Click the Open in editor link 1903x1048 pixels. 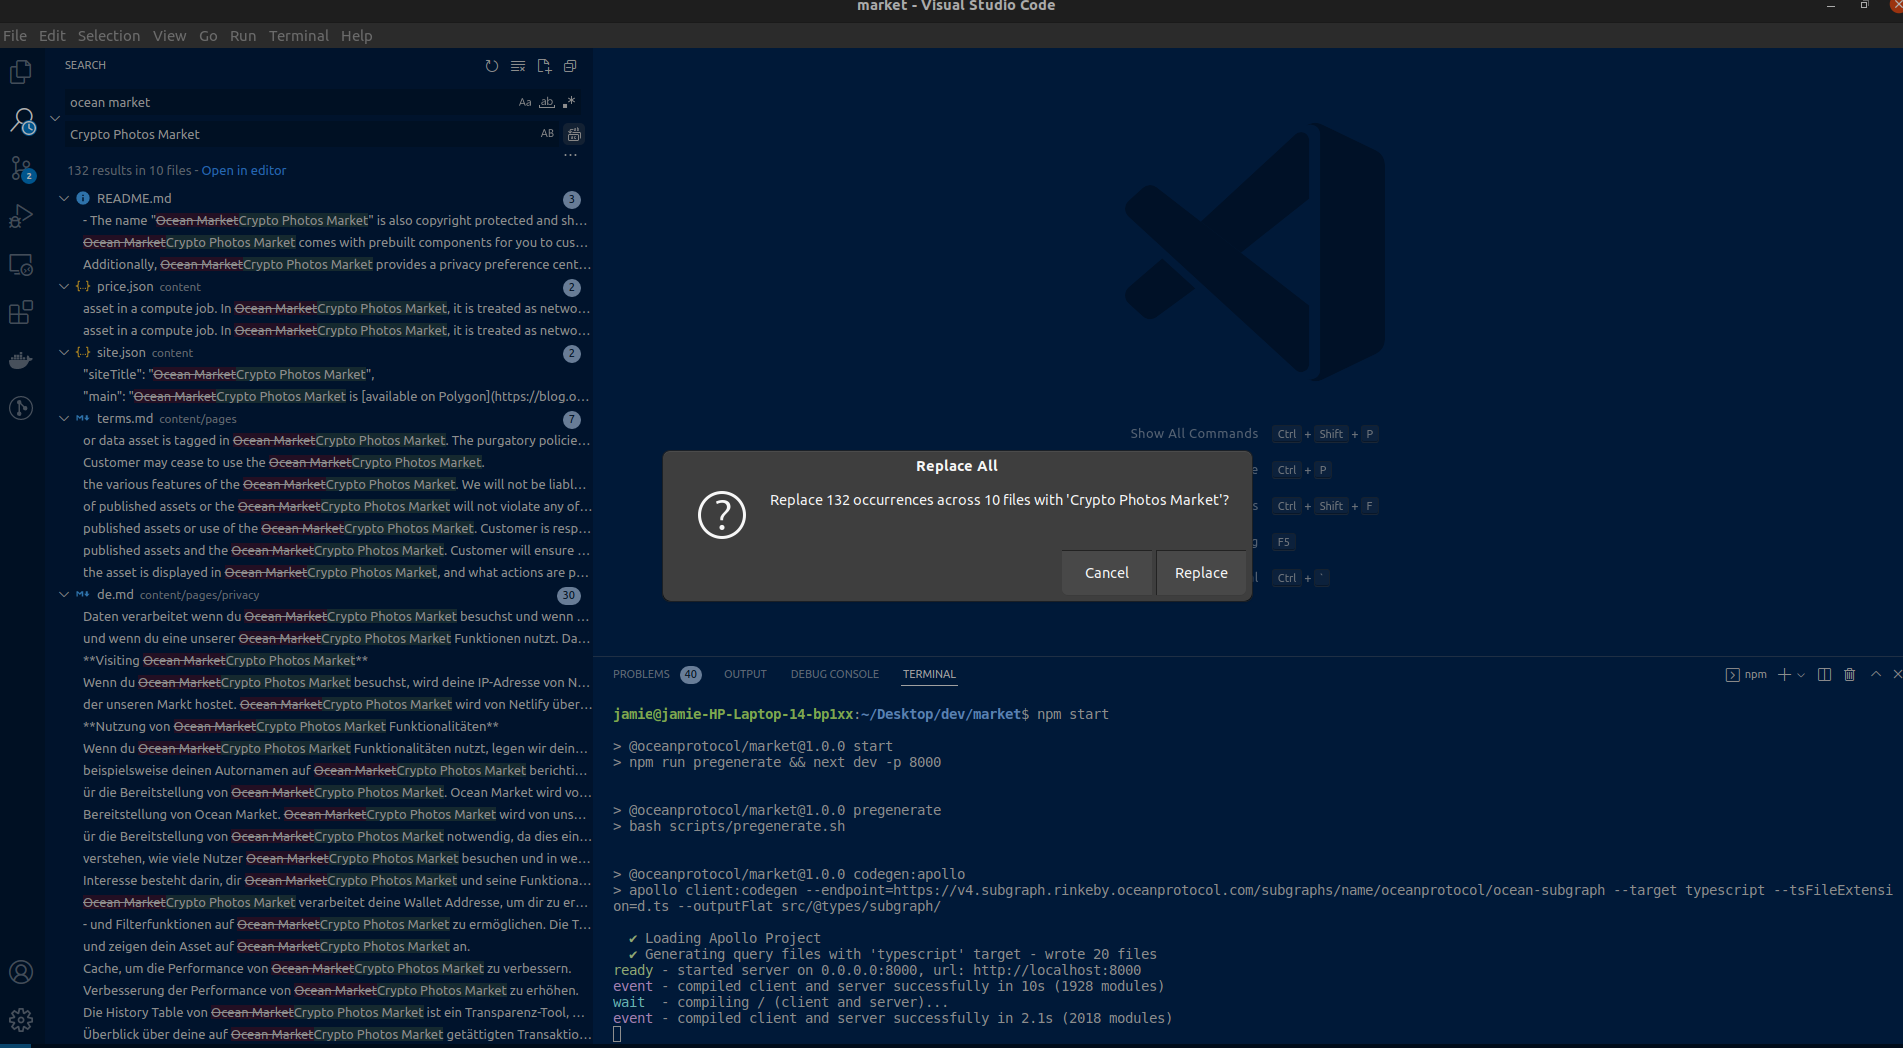pyautogui.click(x=244, y=170)
